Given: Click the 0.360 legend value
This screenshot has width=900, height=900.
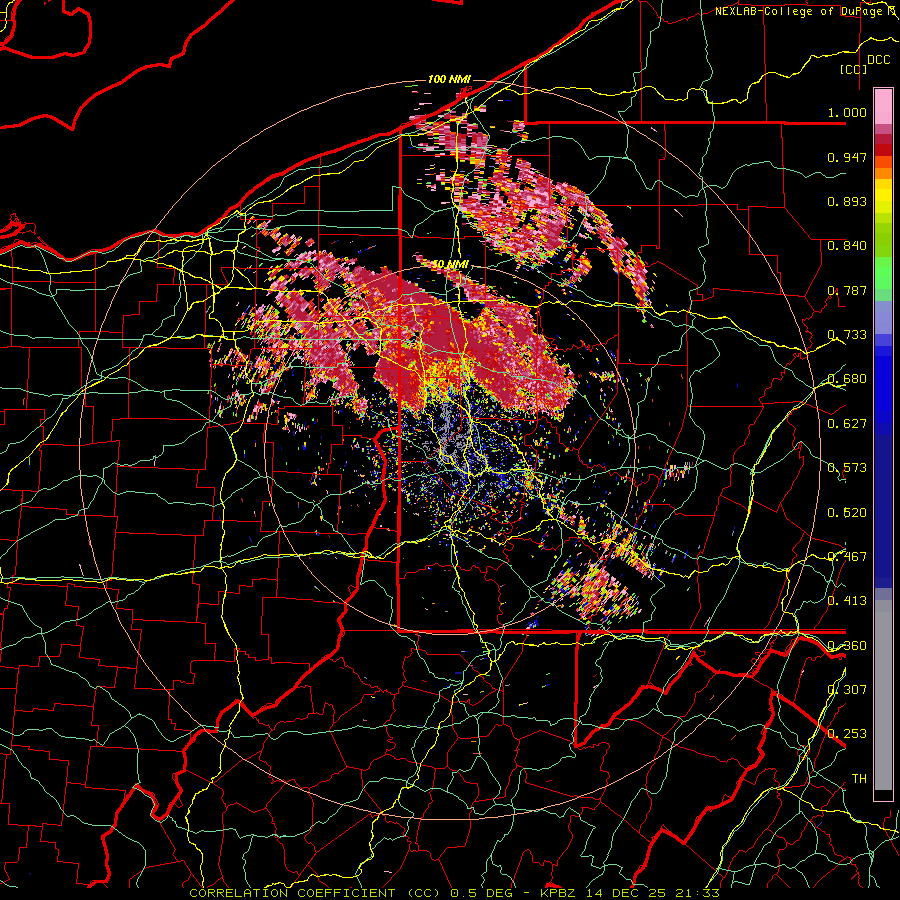Looking at the screenshot, I should pyautogui.click(x=847, y=646).
